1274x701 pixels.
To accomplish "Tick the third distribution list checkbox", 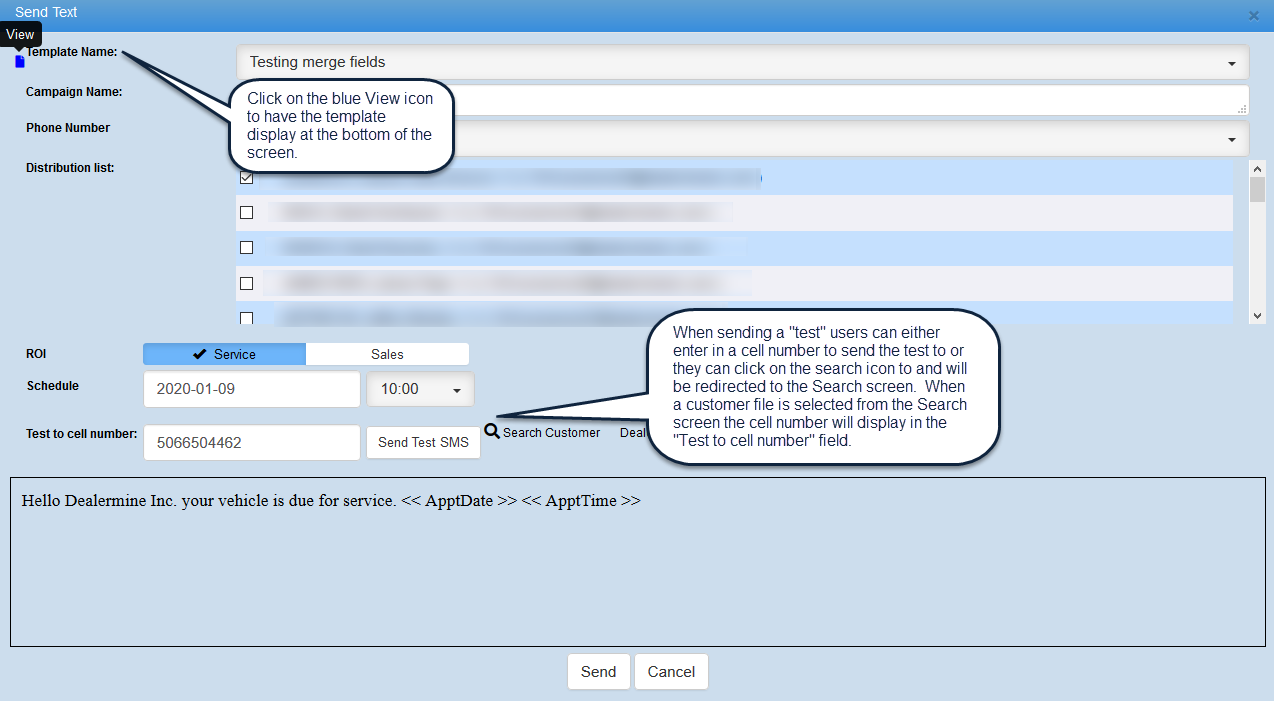I will pyautogui.click(x=247, y=248).
